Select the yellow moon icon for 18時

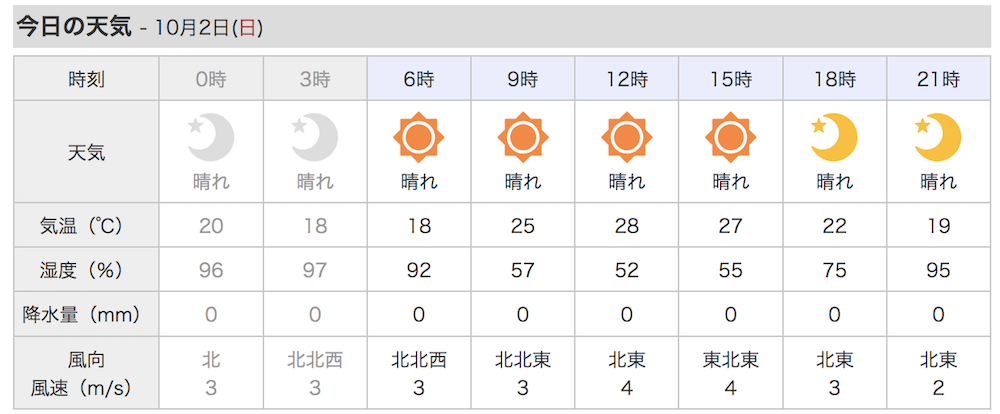pyautogui.click(x=834, y=138)
